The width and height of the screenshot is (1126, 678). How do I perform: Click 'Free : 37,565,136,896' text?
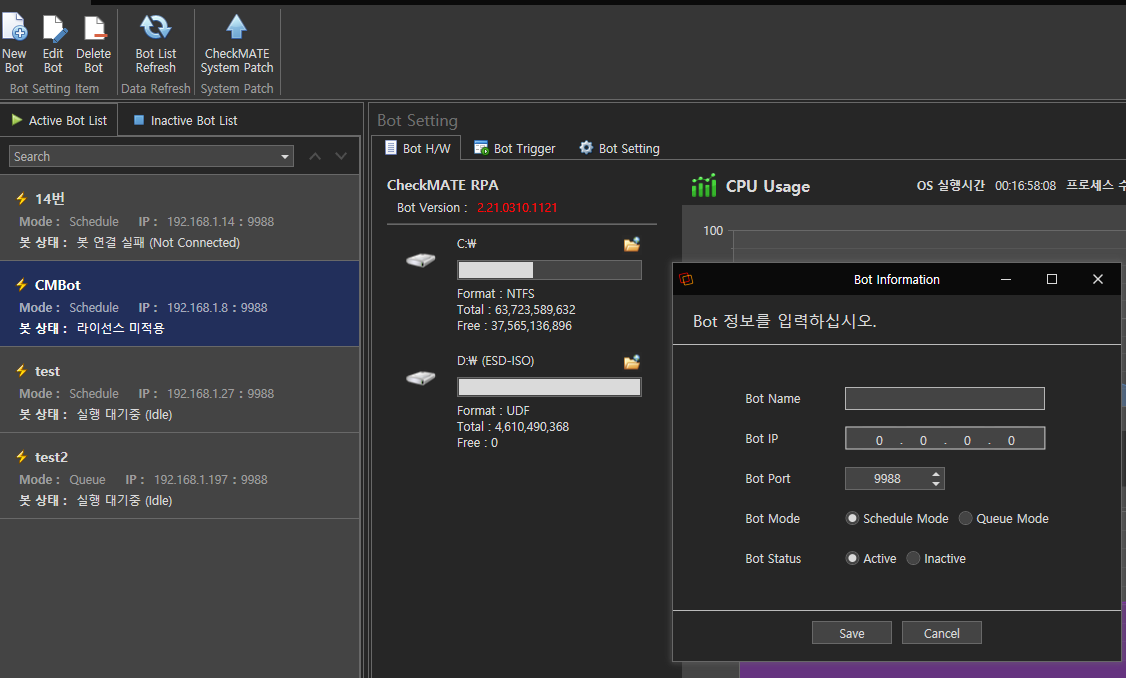(514, 326)
